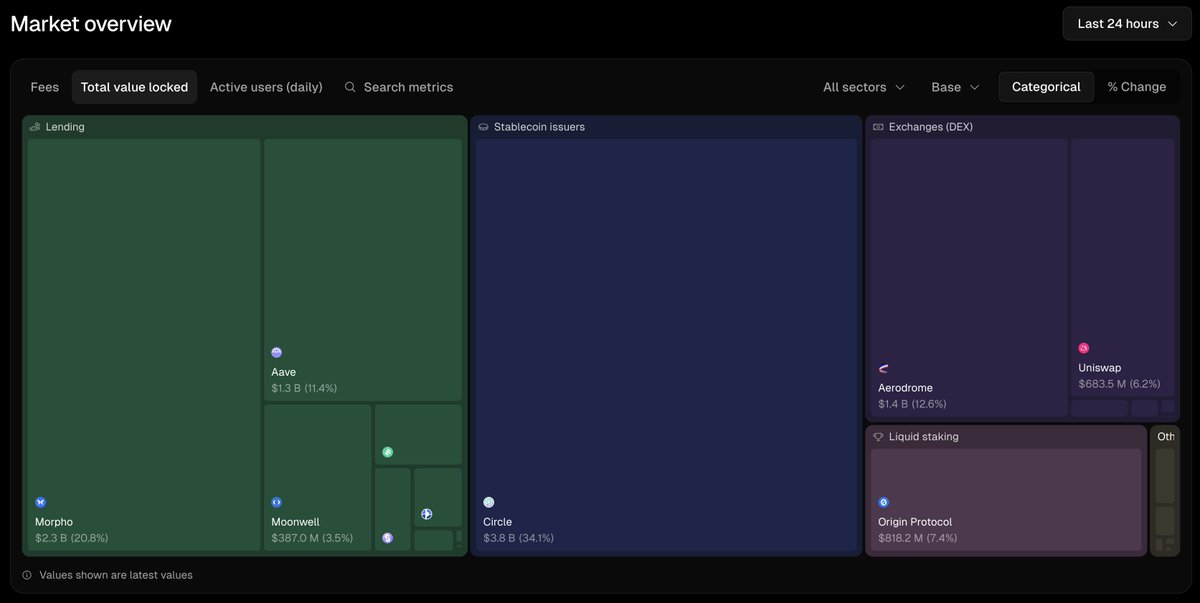Open the Uniswap treemap tile

click(1123, 268)
